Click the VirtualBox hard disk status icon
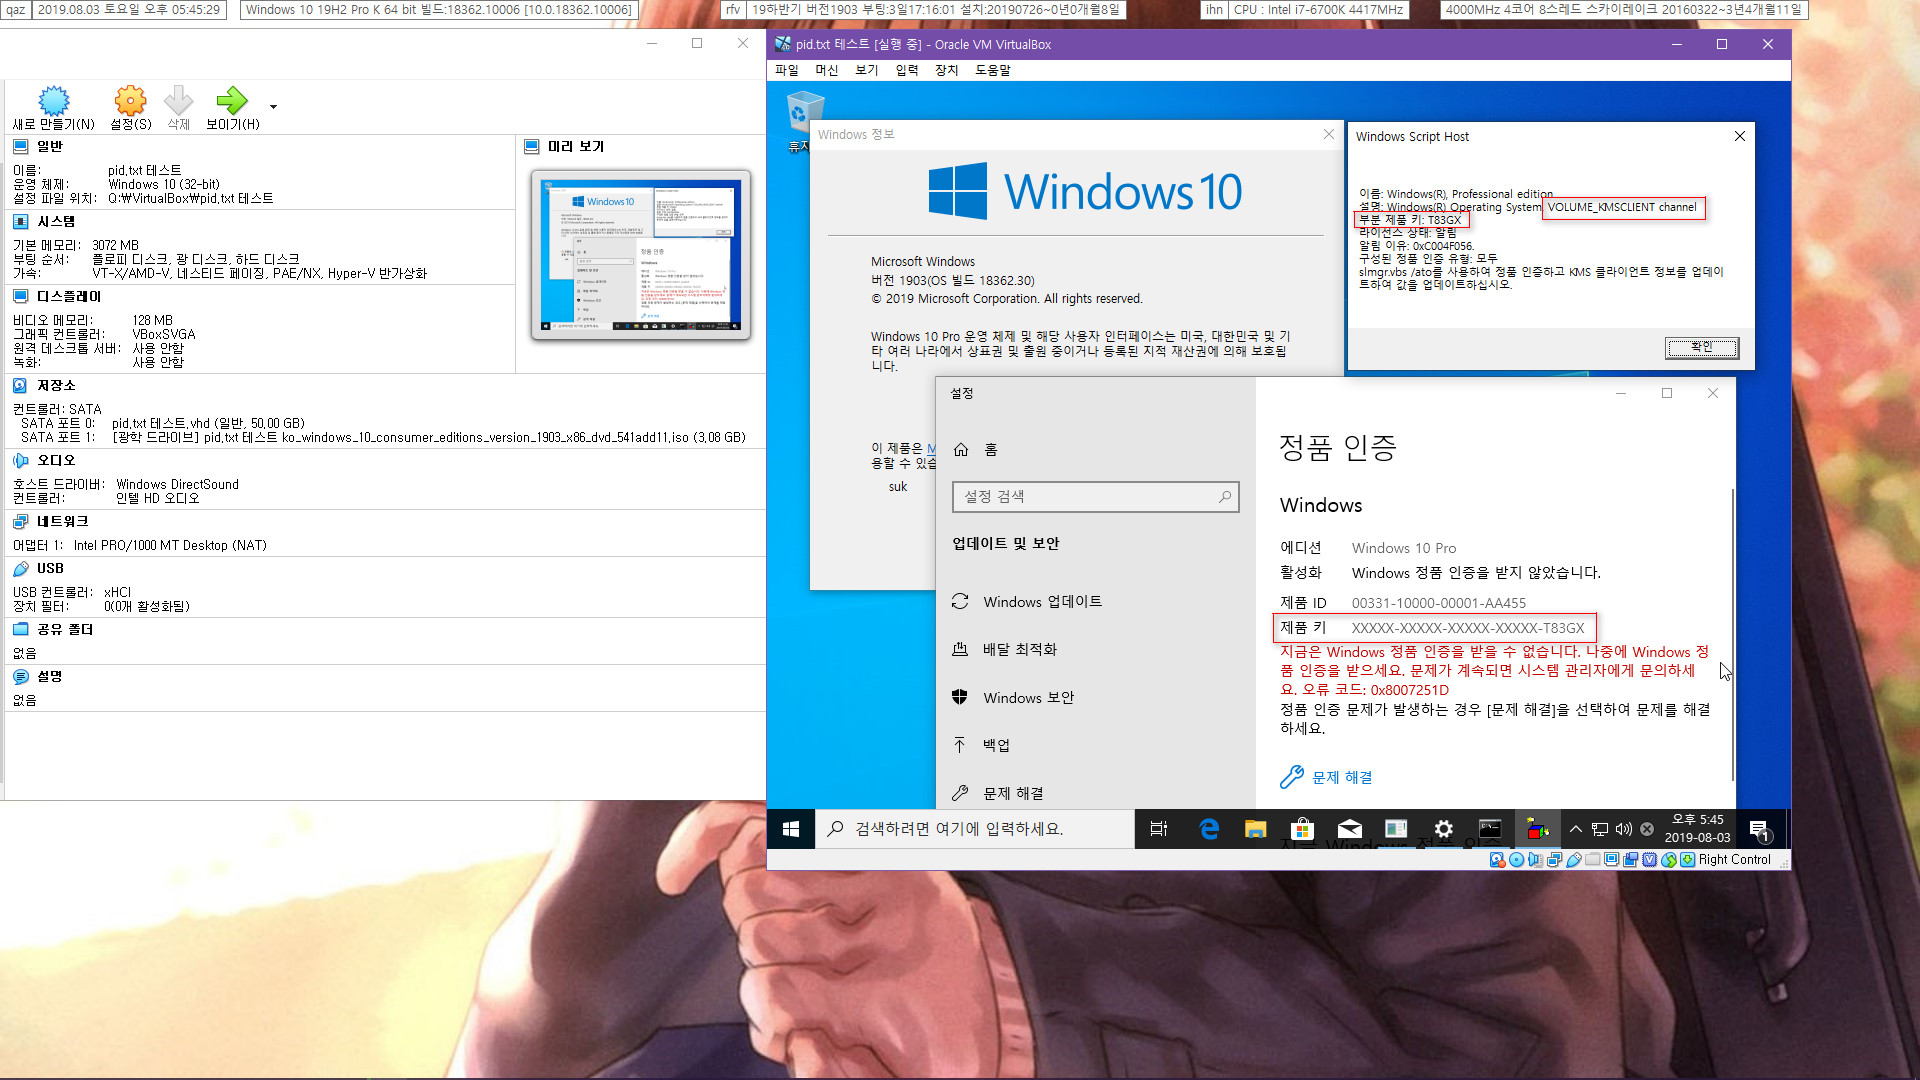 click(x=1497, y=860)
